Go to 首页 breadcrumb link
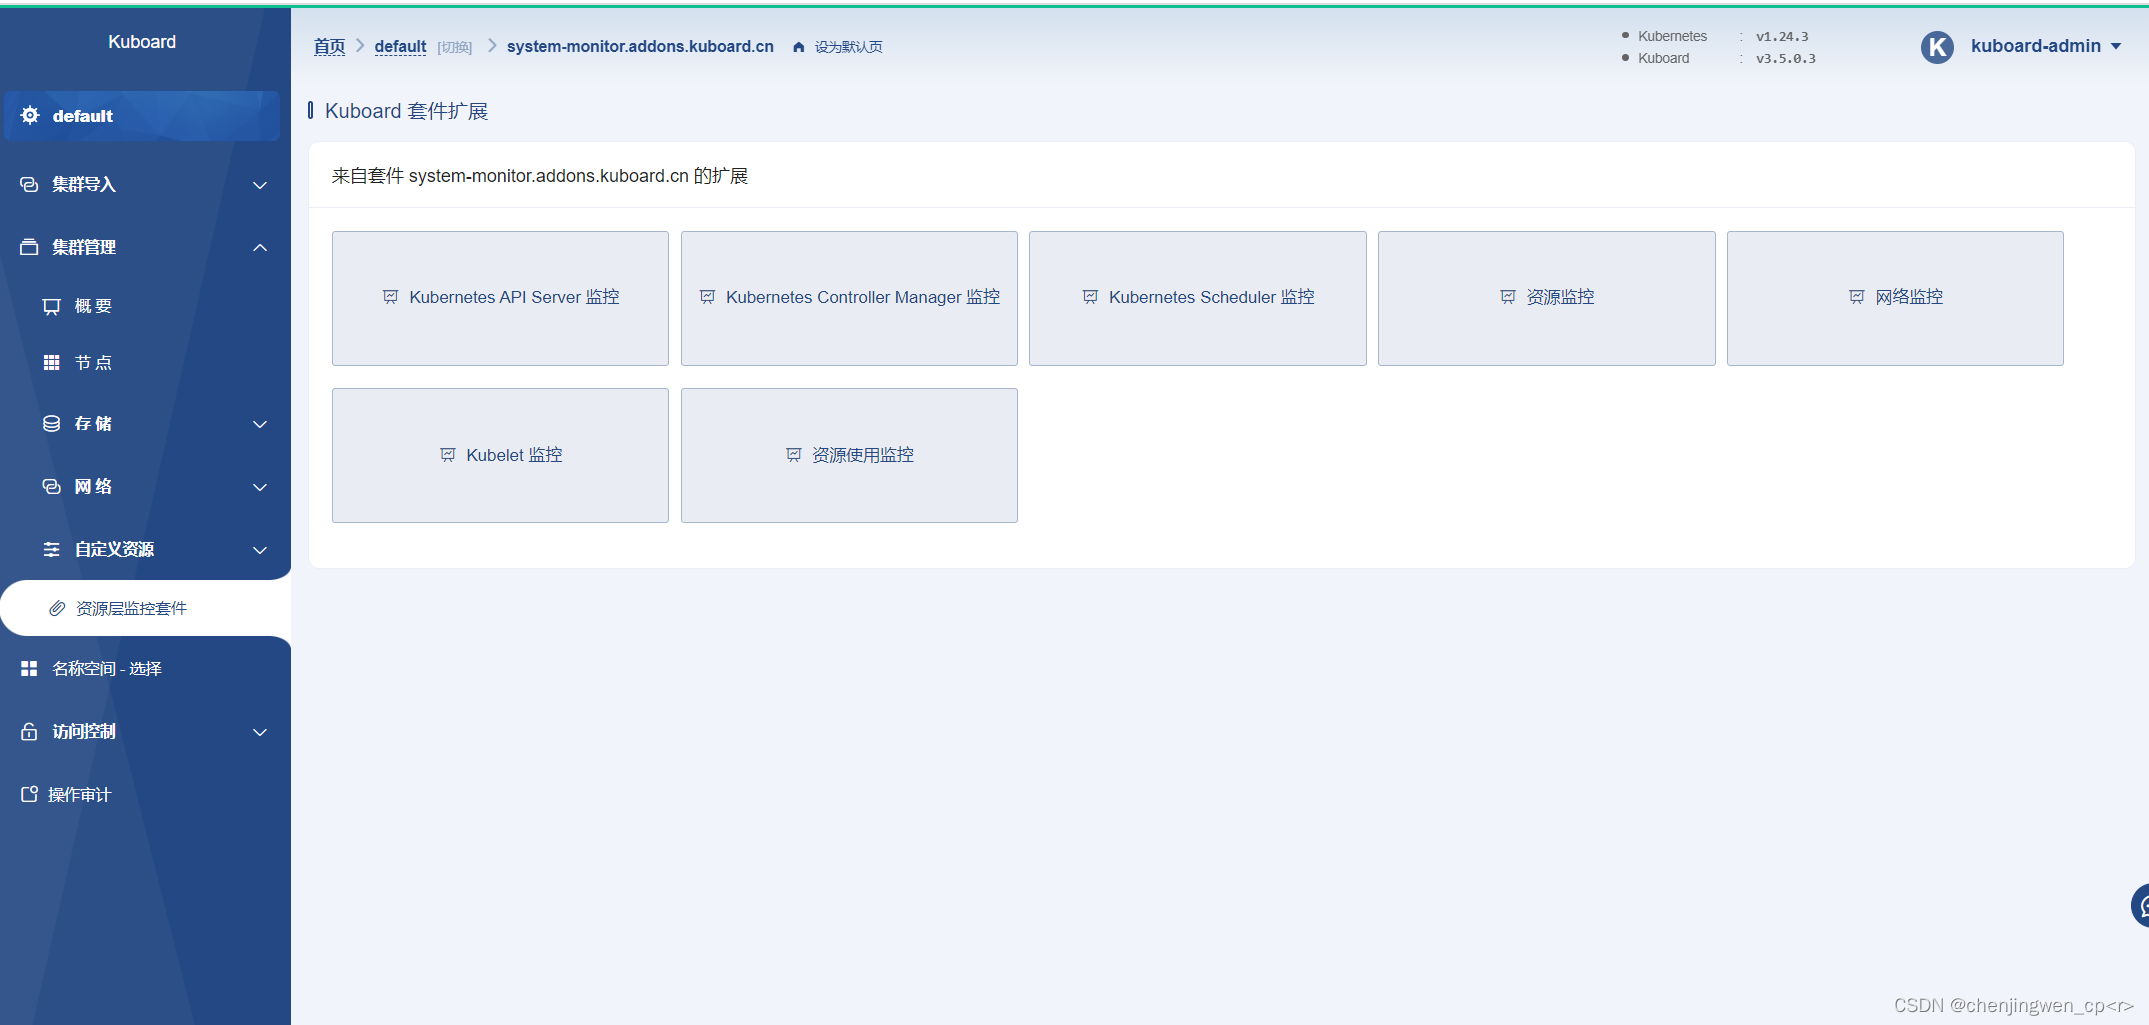This screenshot has height=1025, width=2149. [329, 47]
